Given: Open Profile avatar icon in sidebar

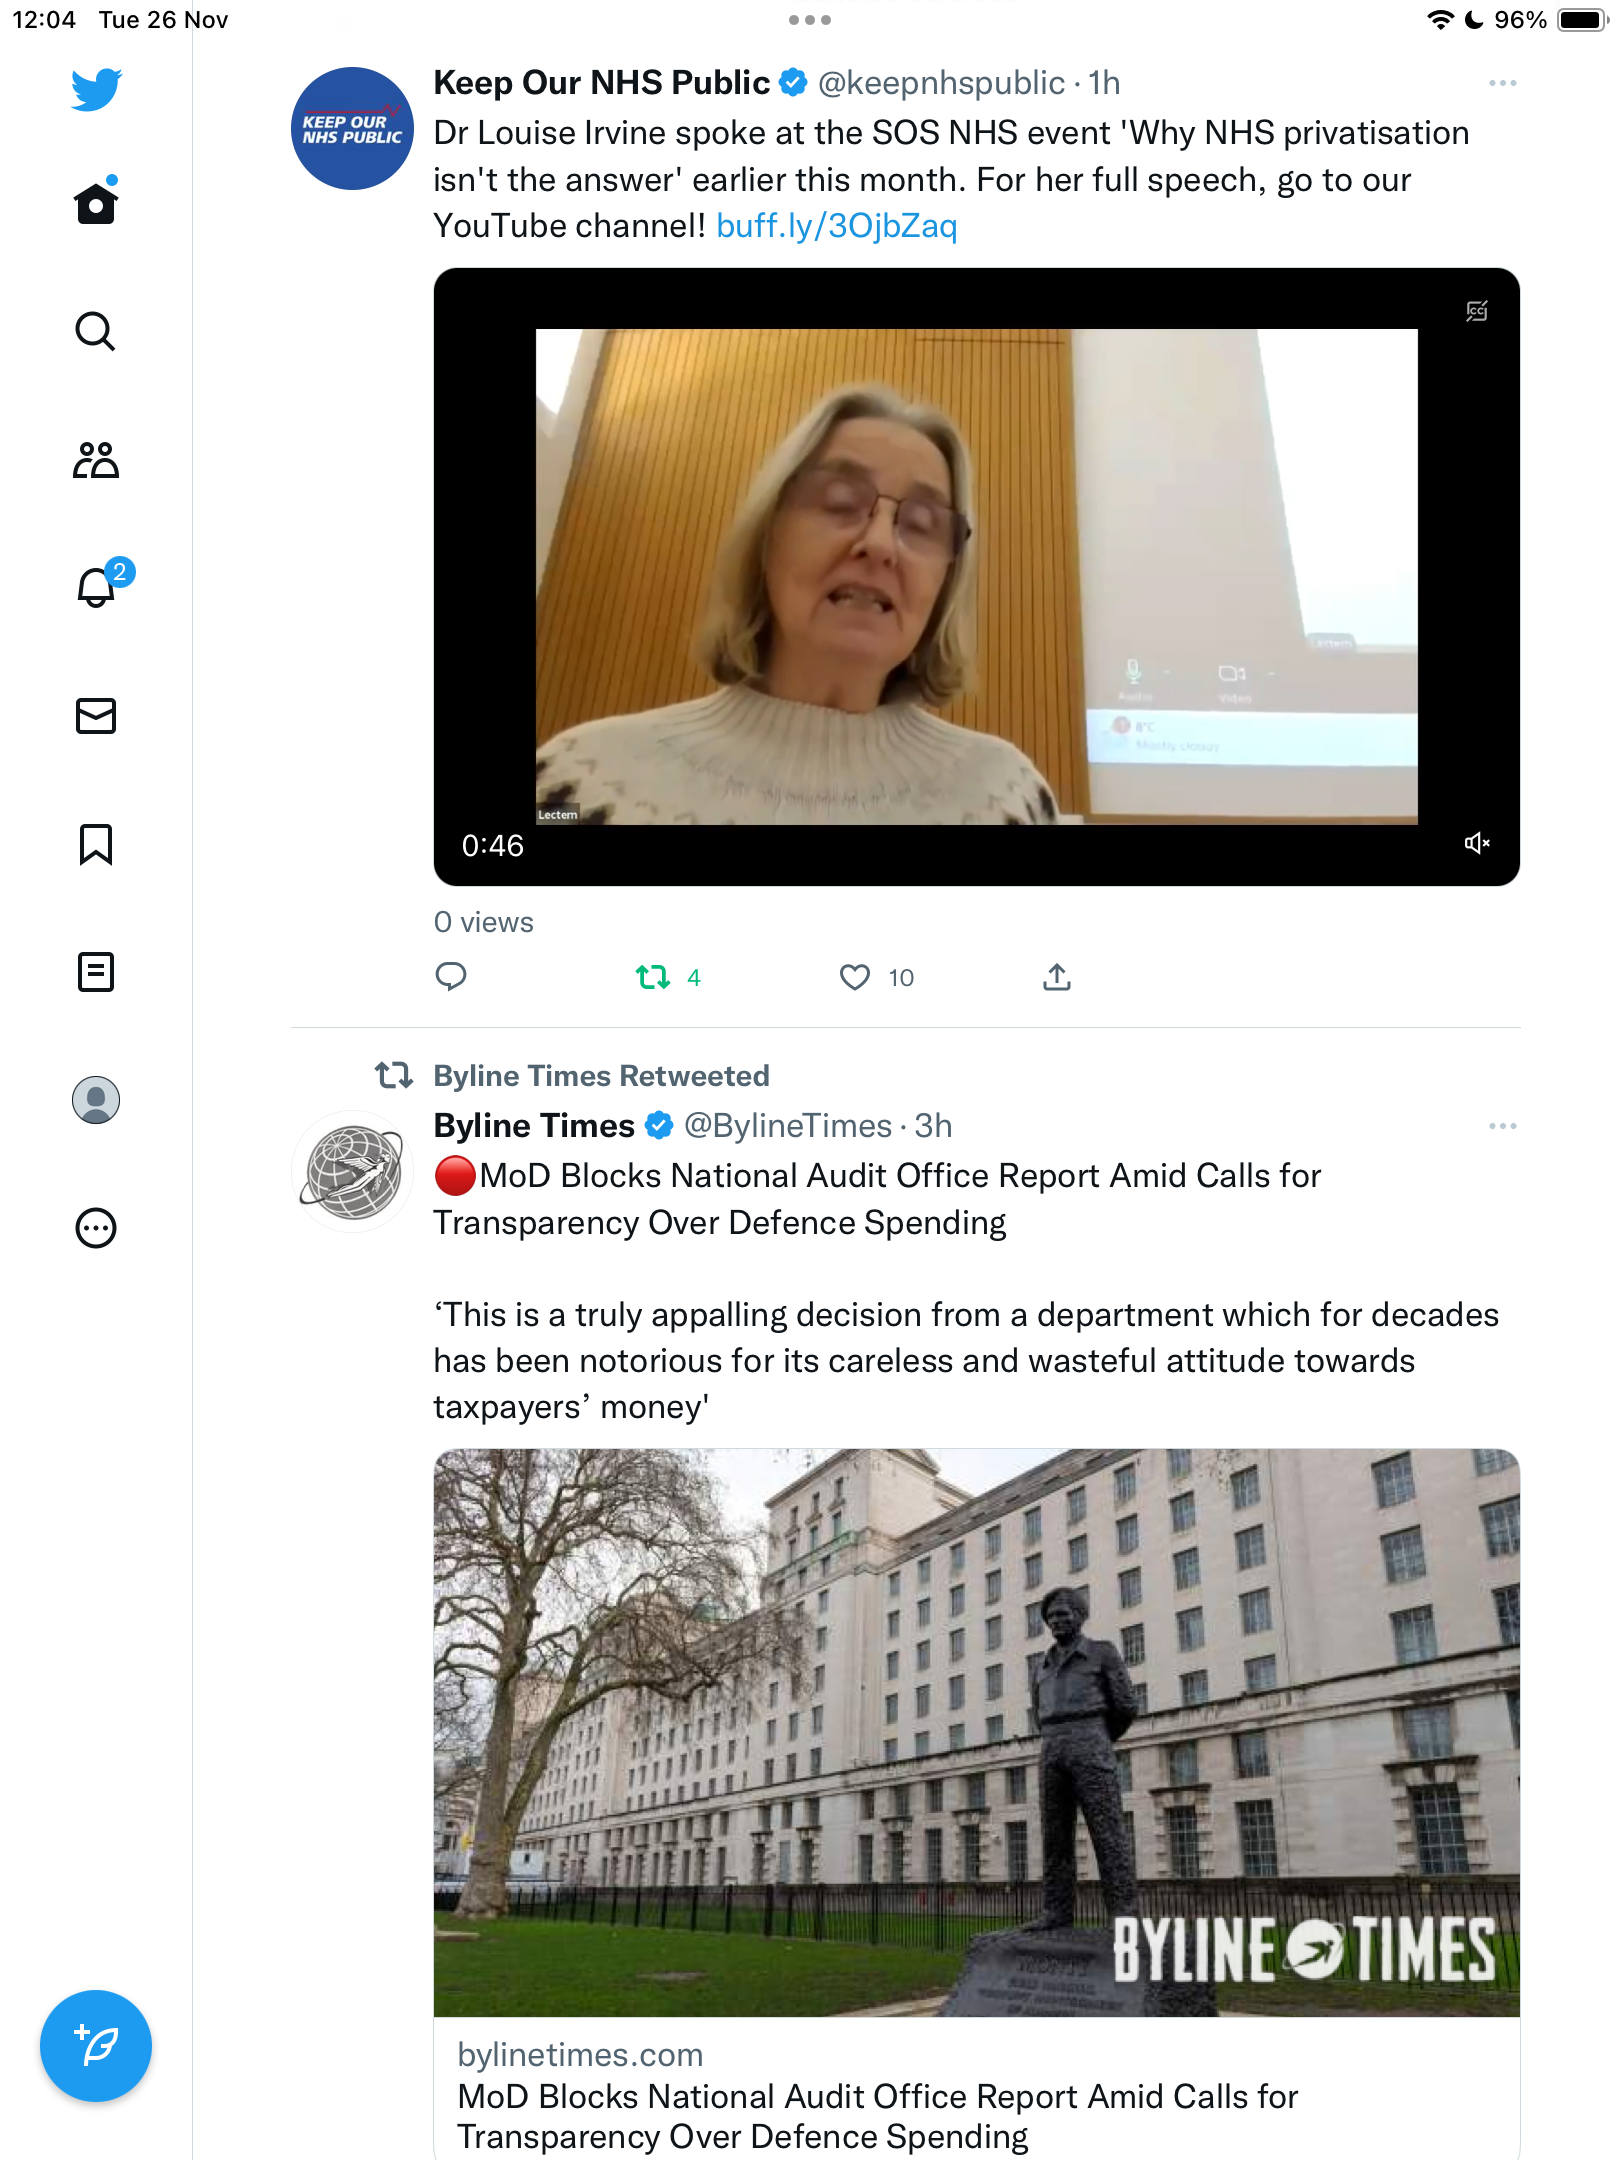Looking at the screenshot, I should [x=96, y=1100].
